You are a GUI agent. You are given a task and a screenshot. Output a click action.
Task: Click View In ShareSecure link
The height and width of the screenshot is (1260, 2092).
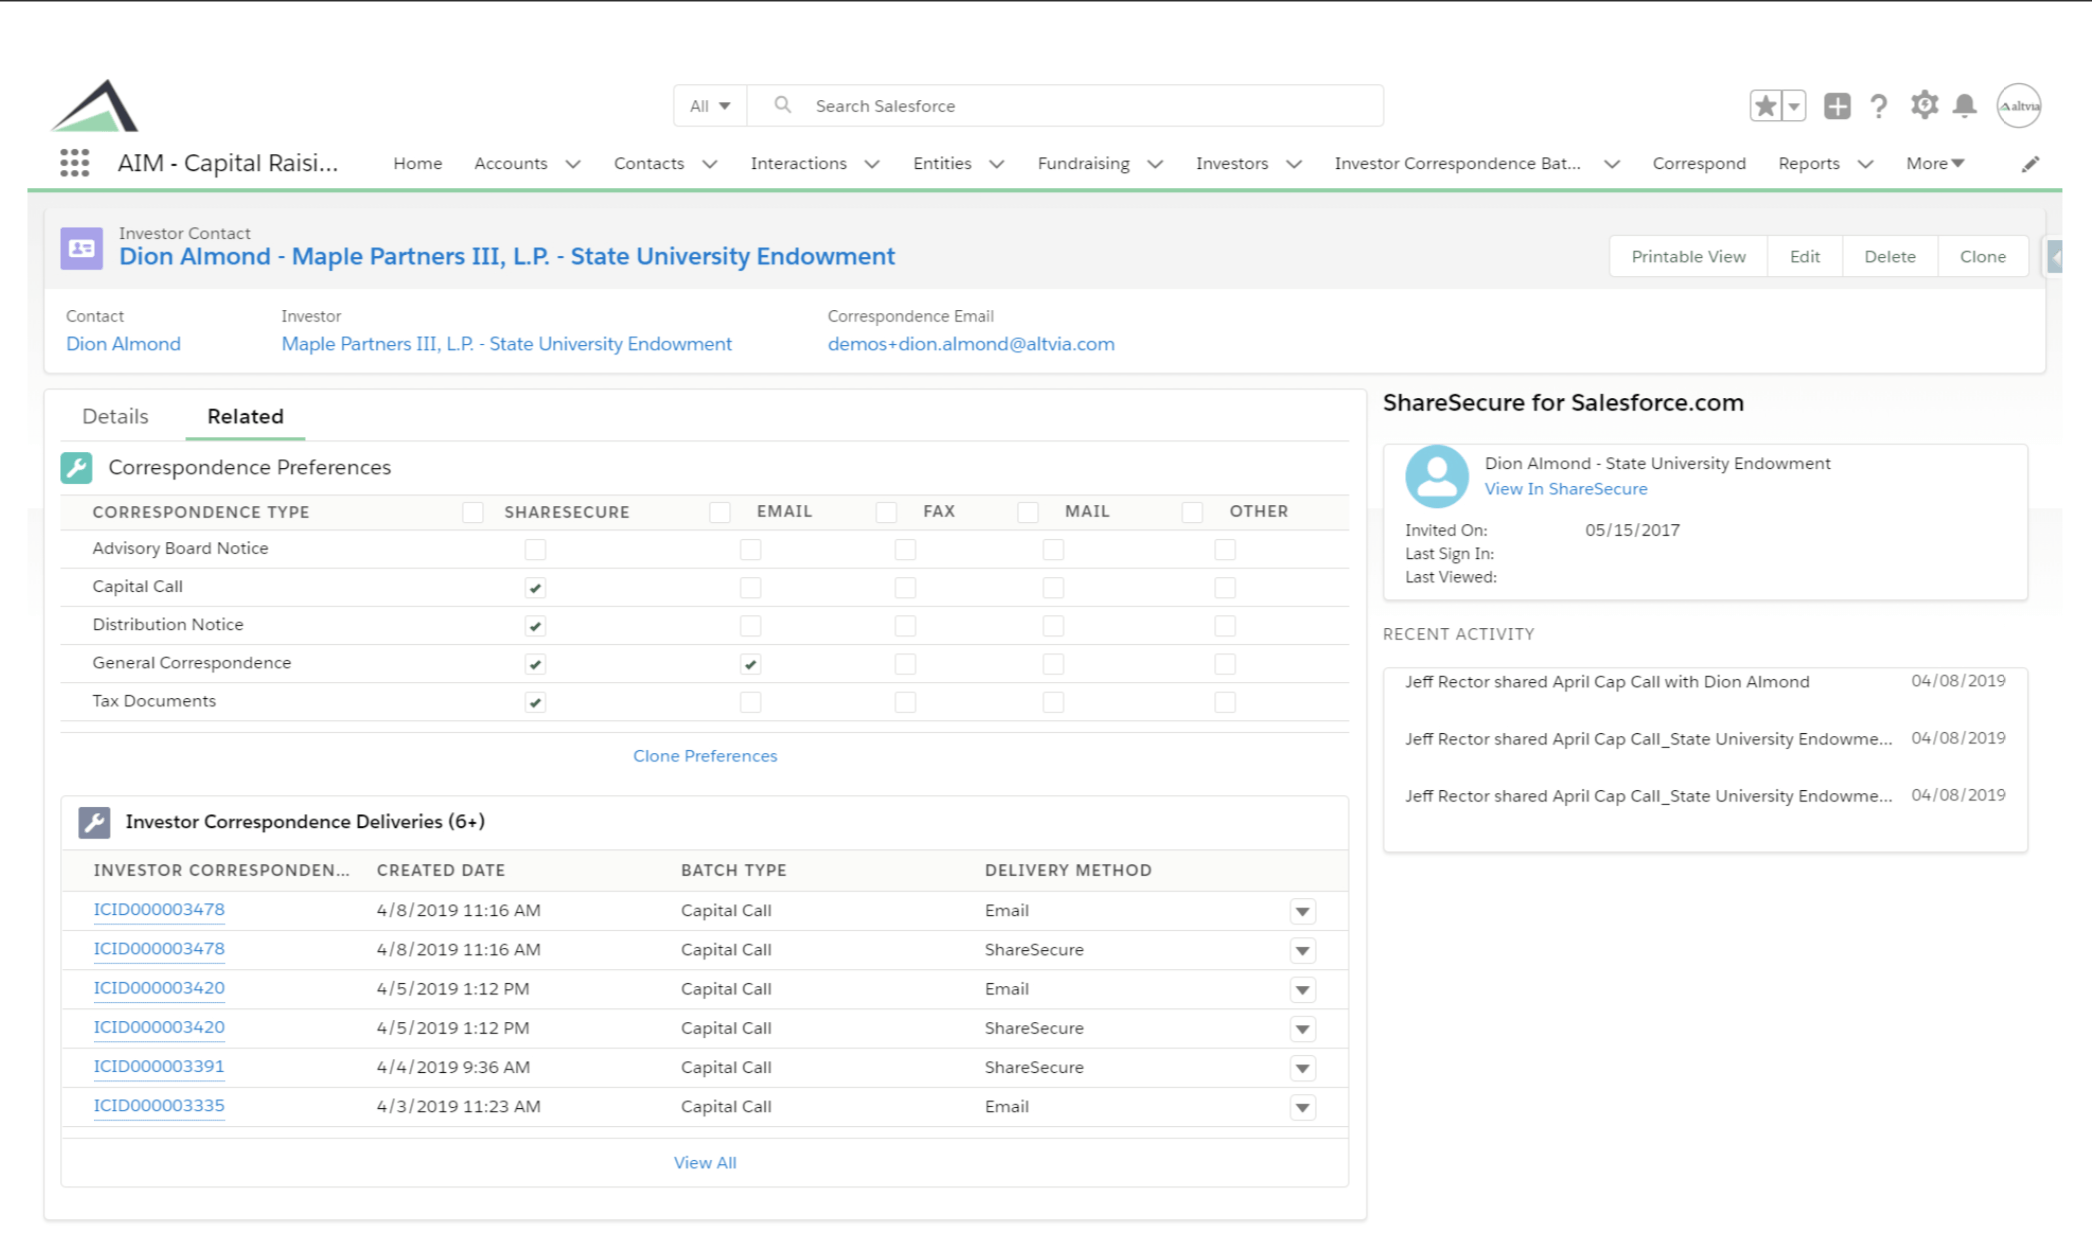coord(1565,489)
